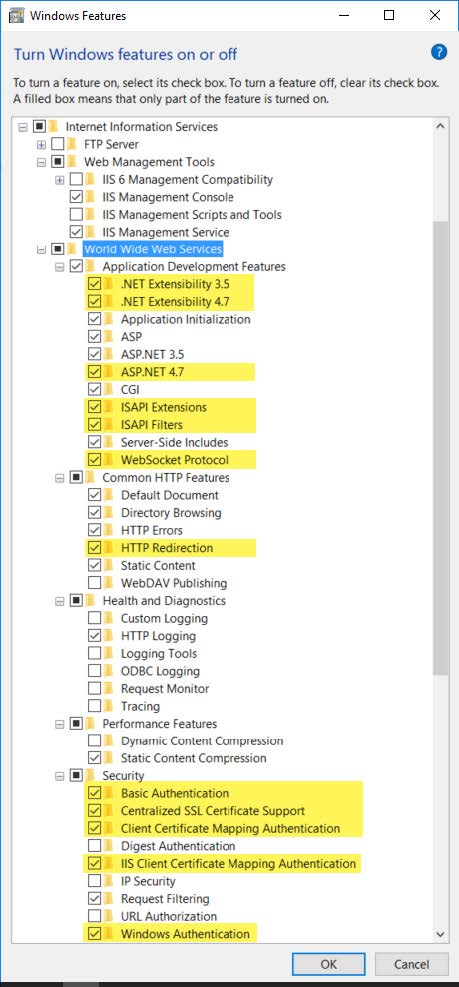Click folder icon next to Basic Authentication
The width and height of the screenshot is (459, 987).
point(110,793)
